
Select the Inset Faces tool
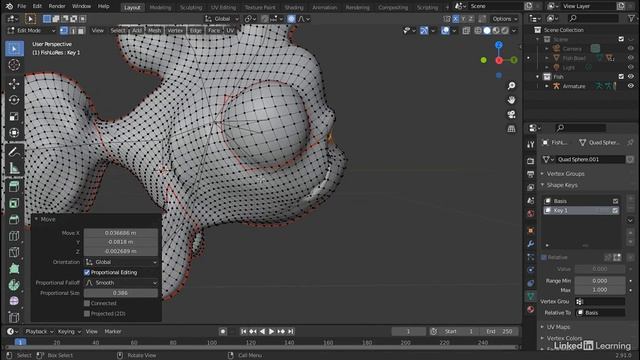tap(14, 203)
